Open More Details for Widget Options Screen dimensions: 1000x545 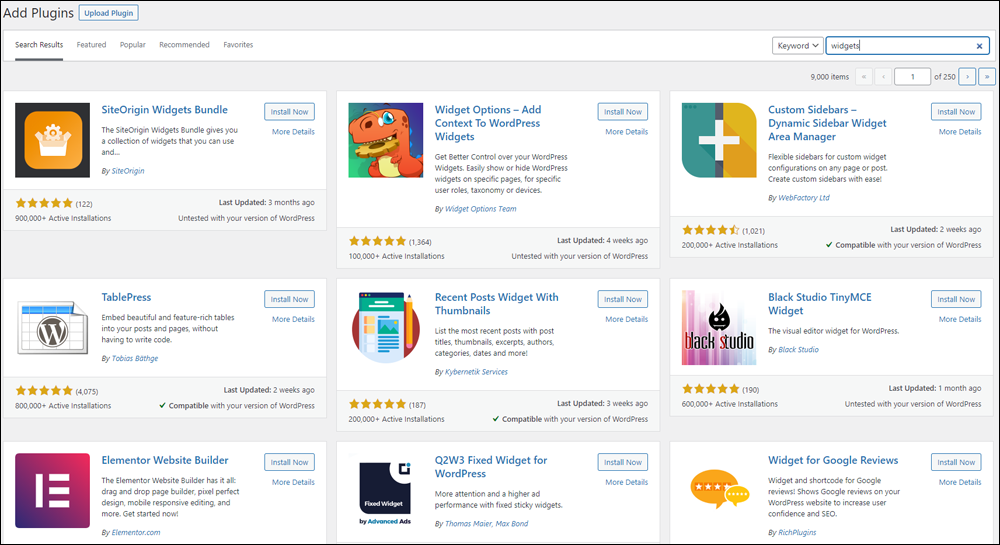626,132
